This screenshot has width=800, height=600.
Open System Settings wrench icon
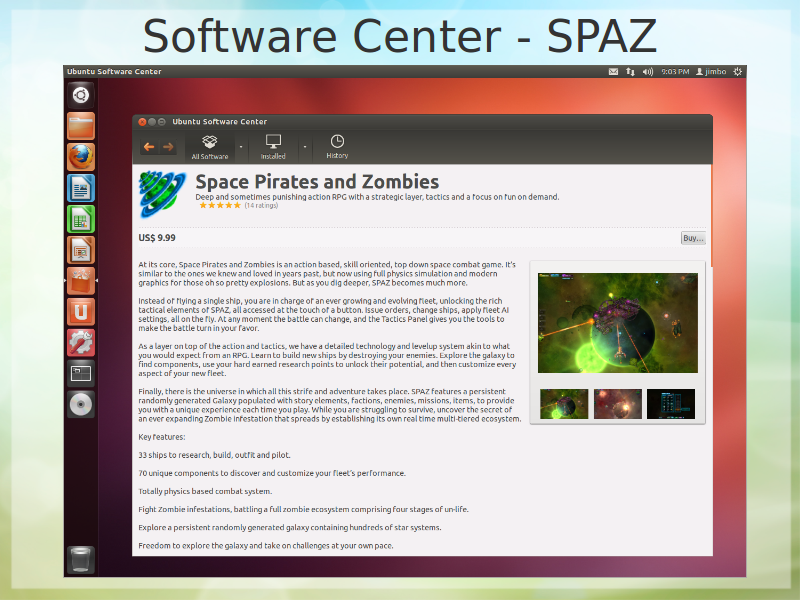click(x=81, y=343)
